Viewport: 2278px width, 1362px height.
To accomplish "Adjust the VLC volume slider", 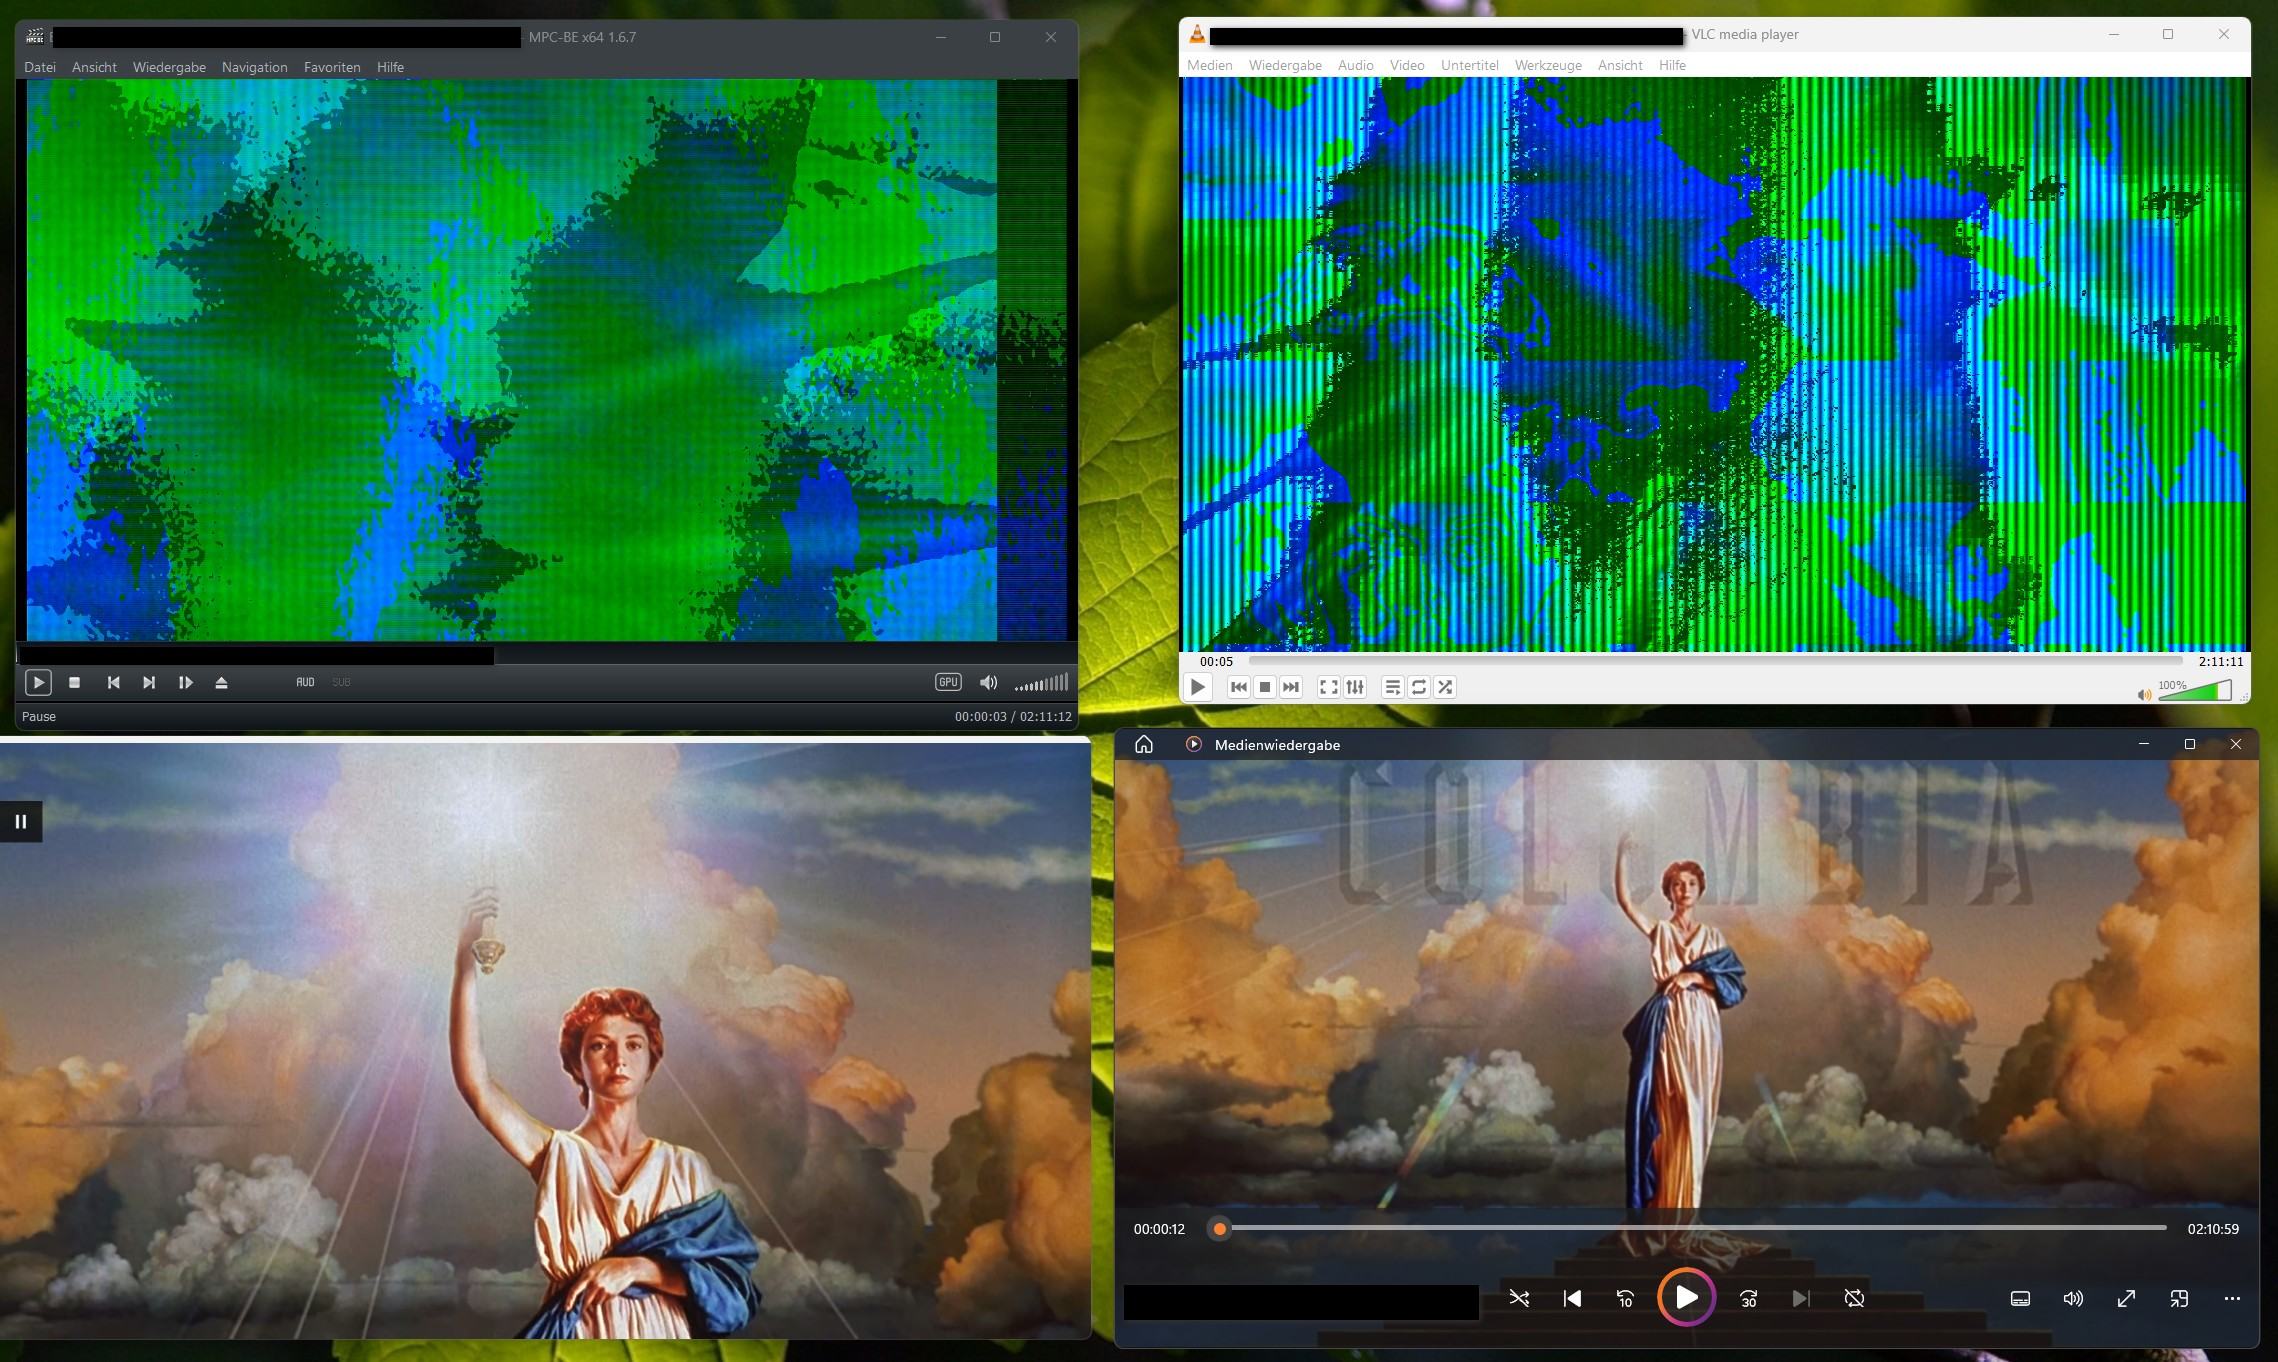I will (2195, 691).
